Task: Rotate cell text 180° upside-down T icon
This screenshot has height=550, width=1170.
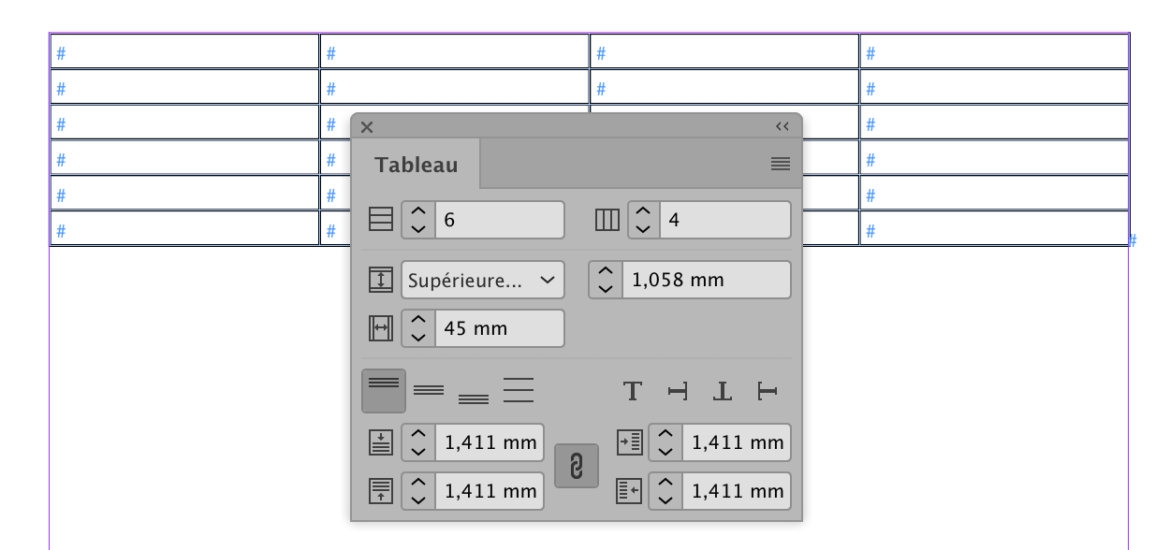Action: tap(722, 390)
